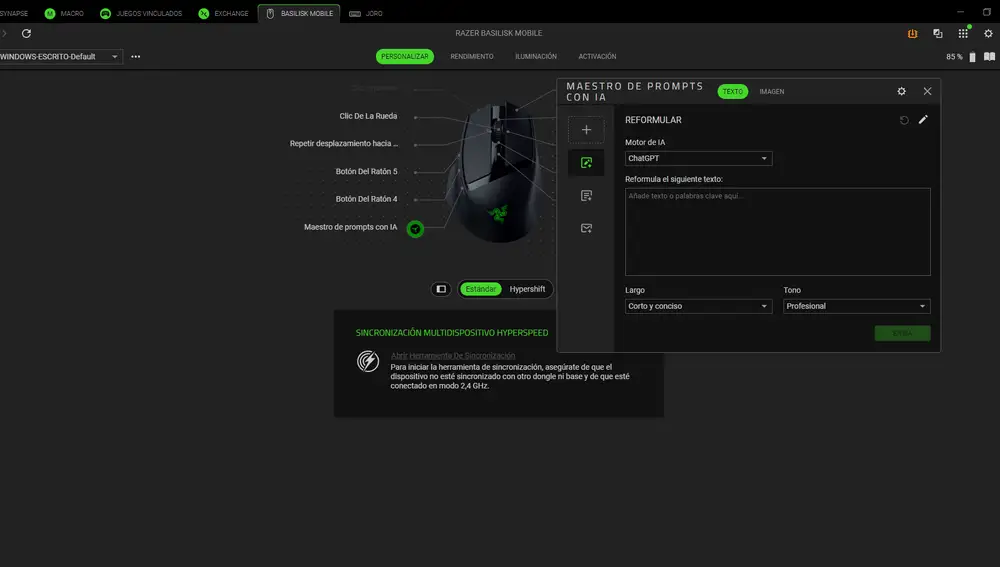The image size is (1000, 567).
Task: Click the Sincronización Multidispositivo Hyperspeed heading
Action: pos(452,333)
